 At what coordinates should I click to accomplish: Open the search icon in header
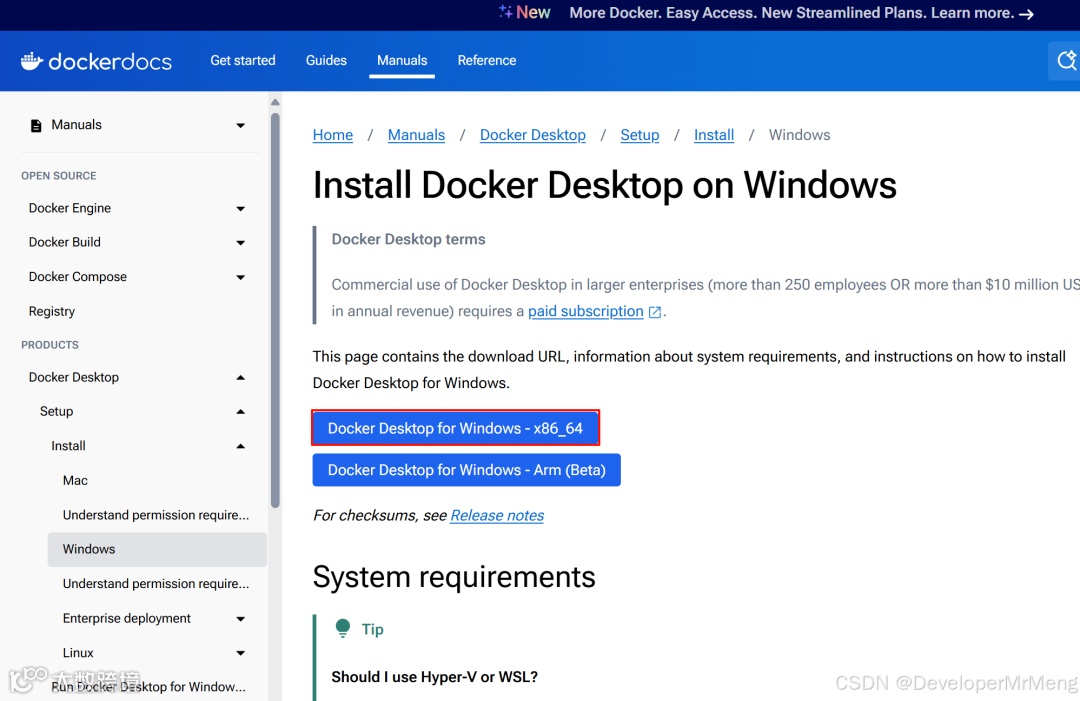point(1066,61)
